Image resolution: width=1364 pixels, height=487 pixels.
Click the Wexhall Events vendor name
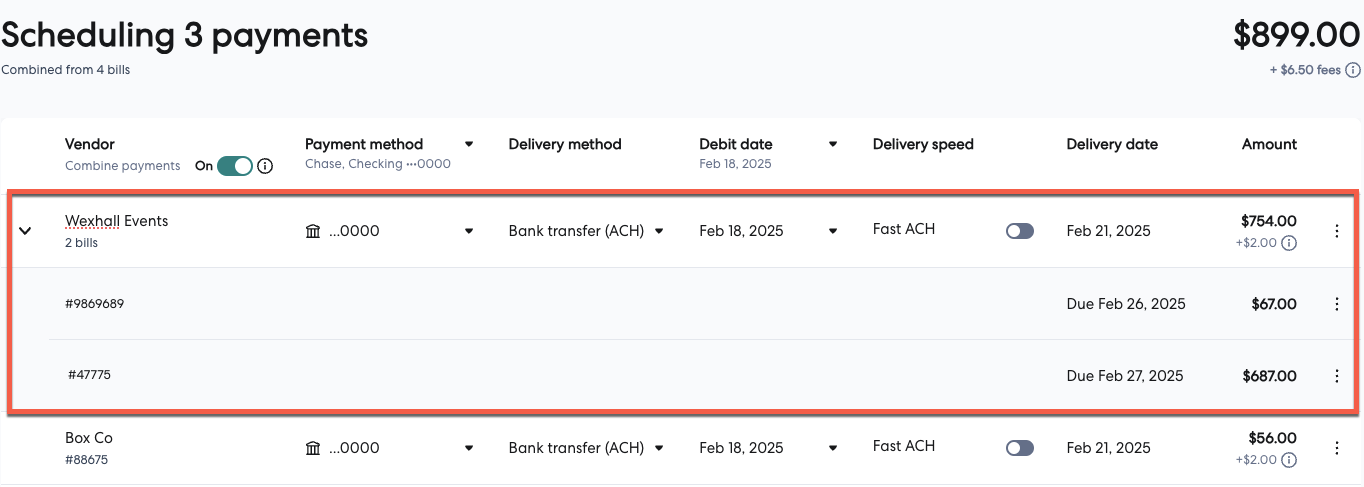coord(116,221)
